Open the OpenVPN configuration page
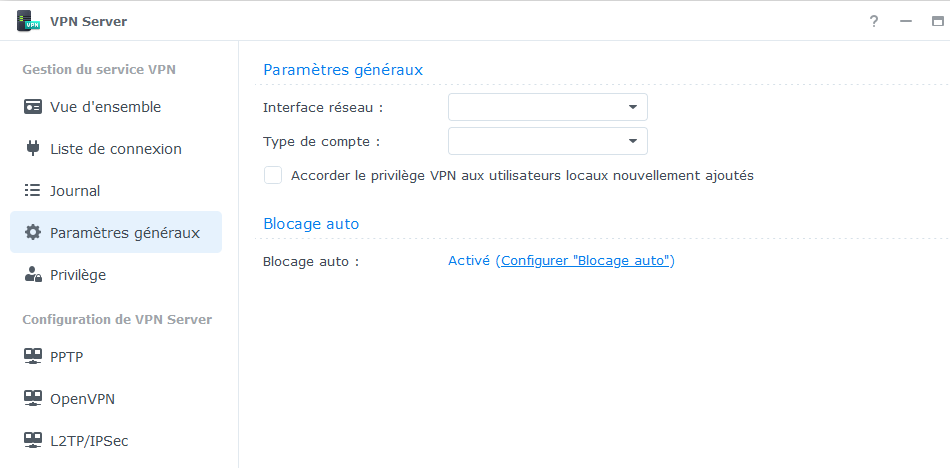This screenshot has width=950, height=468. click(x=82, y=399)
